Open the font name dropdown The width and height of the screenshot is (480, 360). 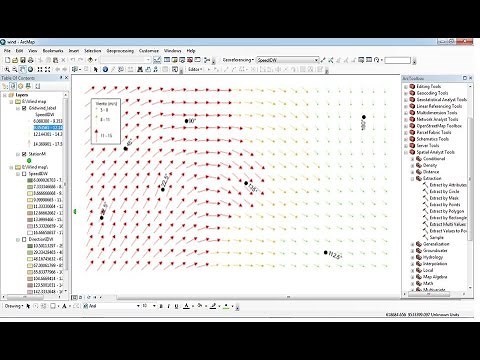138,306
